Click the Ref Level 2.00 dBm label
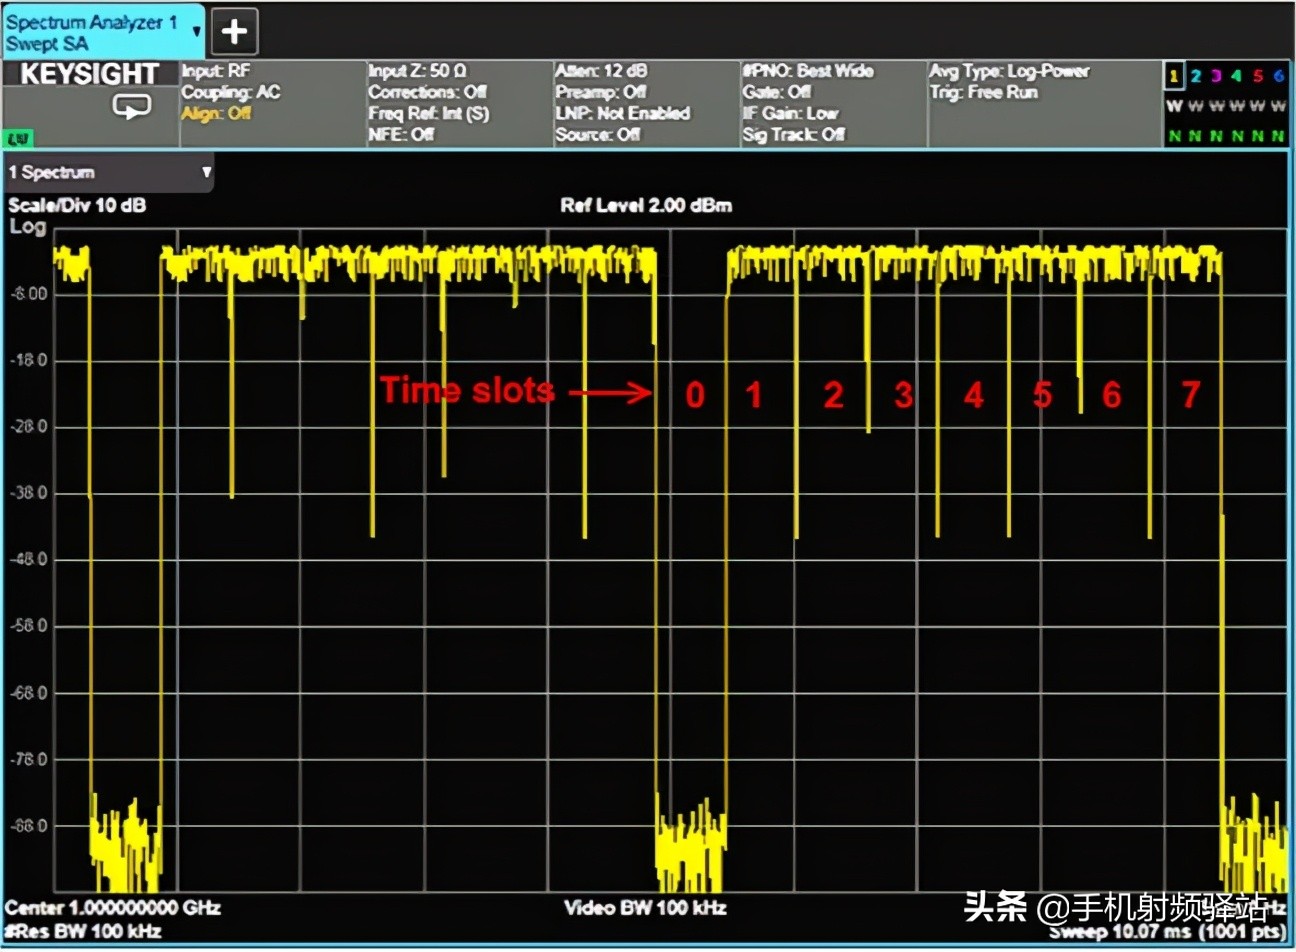The image size is (1296, 952). (x=646, y=206)
